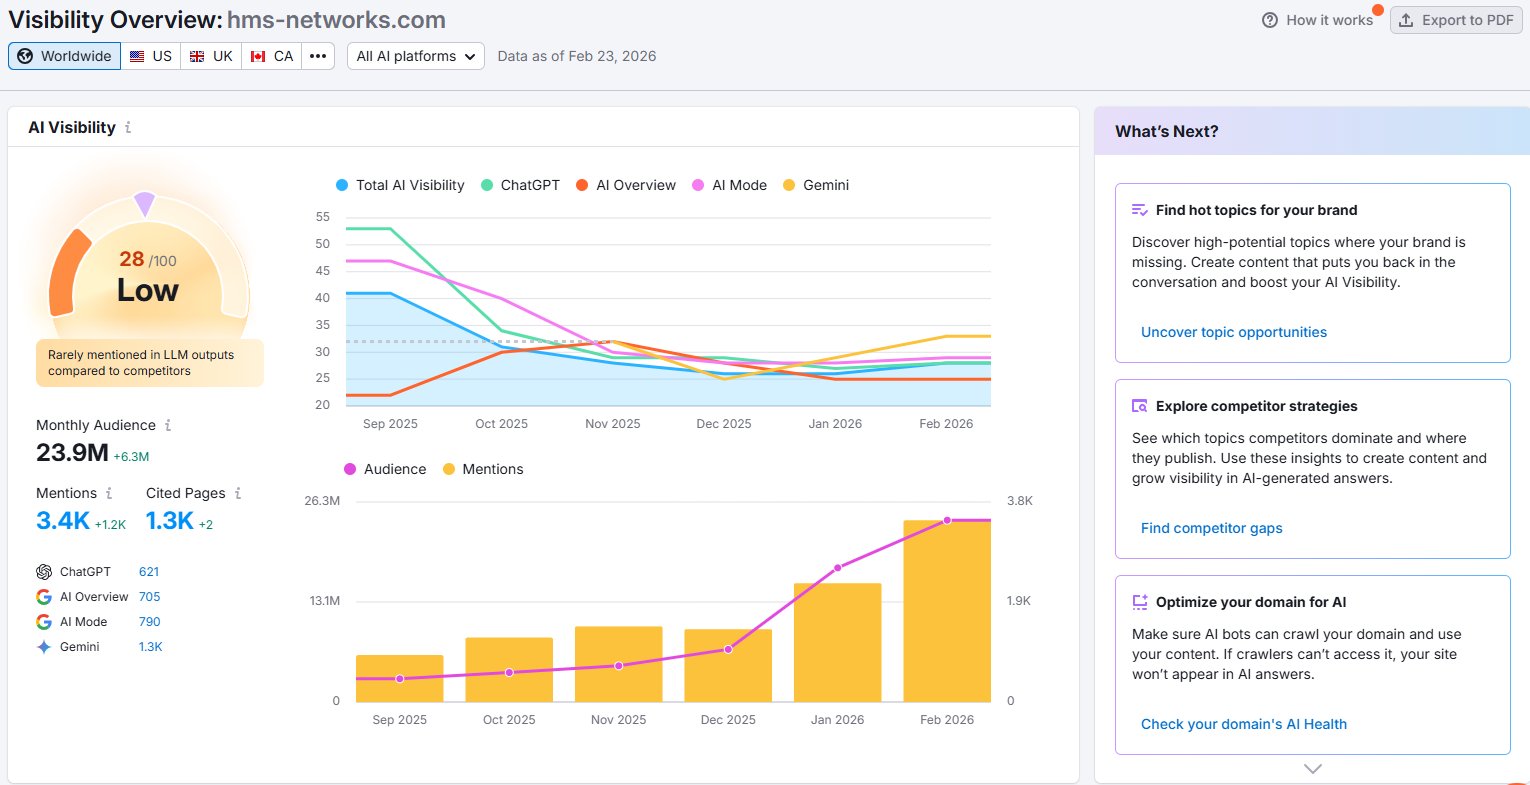The width and height of the screenshot is (1530, 785).
Task: Toggle Gemini legend series
Action: [816, 185]
